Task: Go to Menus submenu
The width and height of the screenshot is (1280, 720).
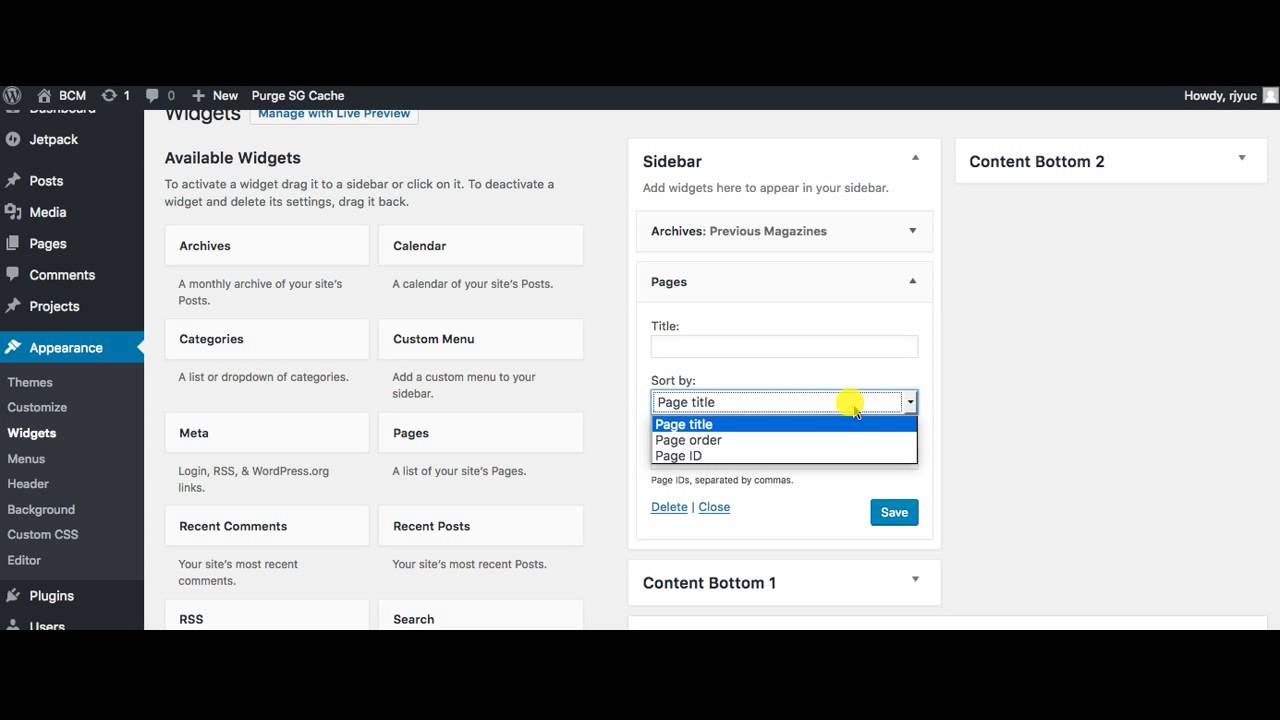Action: tap(26, 459)
